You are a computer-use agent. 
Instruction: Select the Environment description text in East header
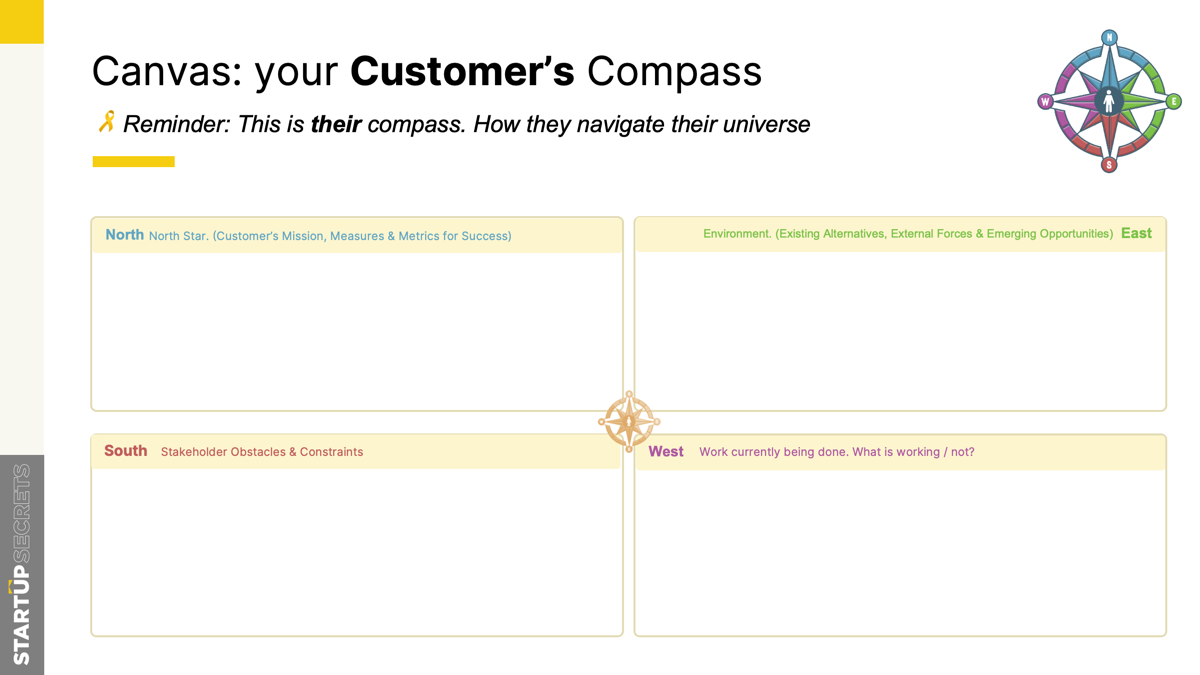pyautogui.click(x=907, y=234)
